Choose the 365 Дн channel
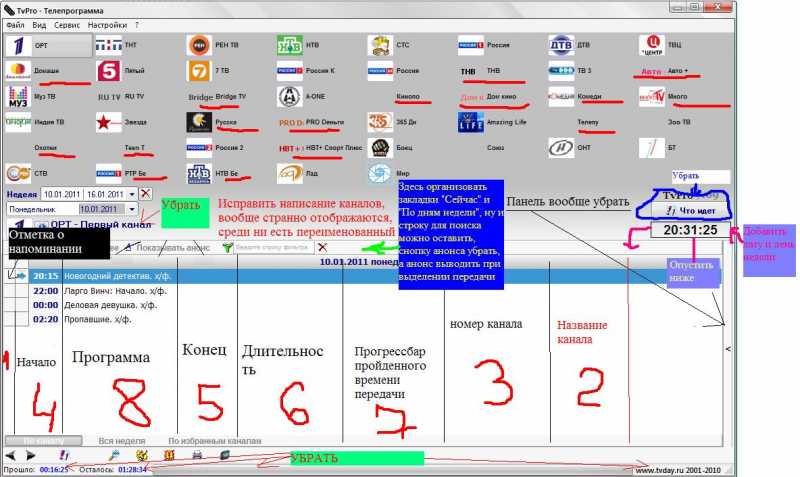Viewport: 800px width, 477px height. tap(393, 122)
